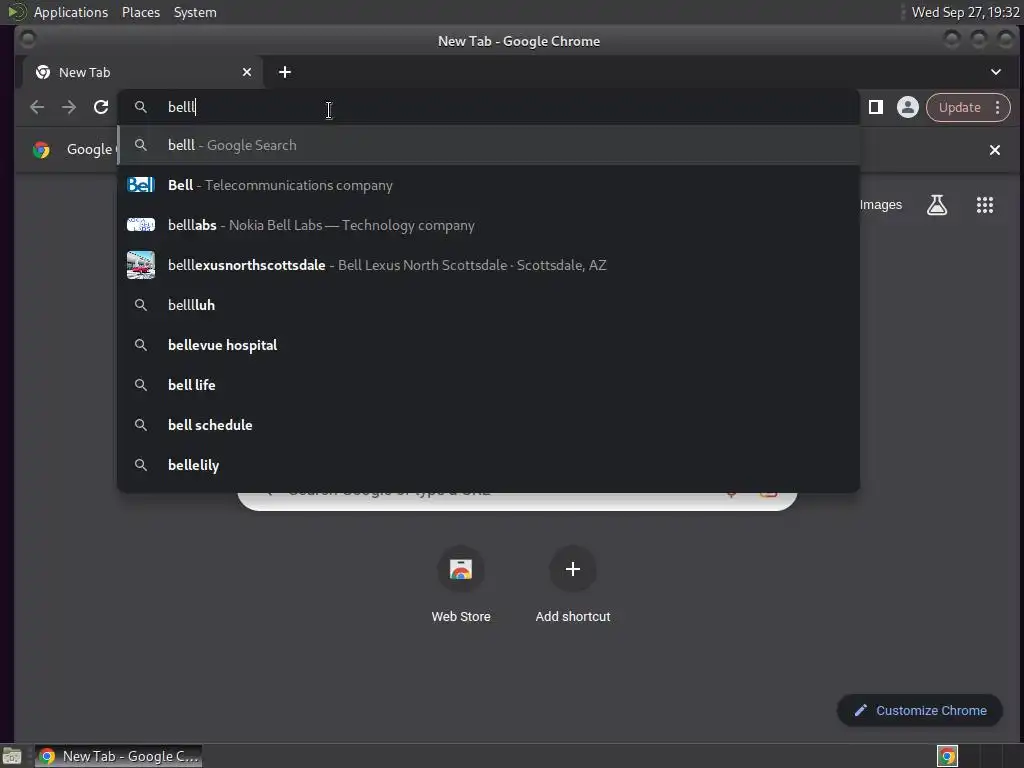Click in the address bar with 'belll'
Screen dimensions: 1024x768
pyautogui.click(x=488, y=107)
